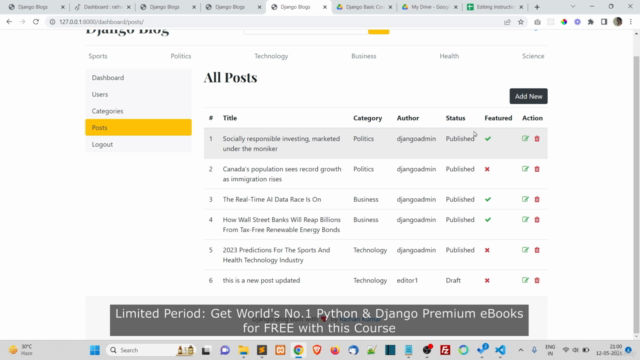Click not-featured cross for 2023 Predictions post
640x360 pixels.
click(x=487, y=250)
